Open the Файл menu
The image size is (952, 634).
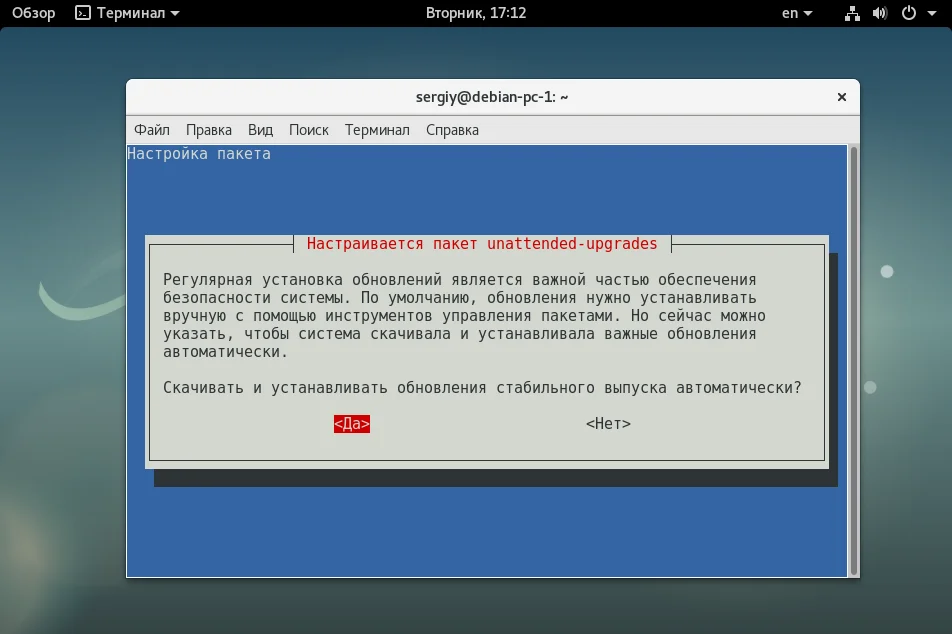tap(152, 130)
